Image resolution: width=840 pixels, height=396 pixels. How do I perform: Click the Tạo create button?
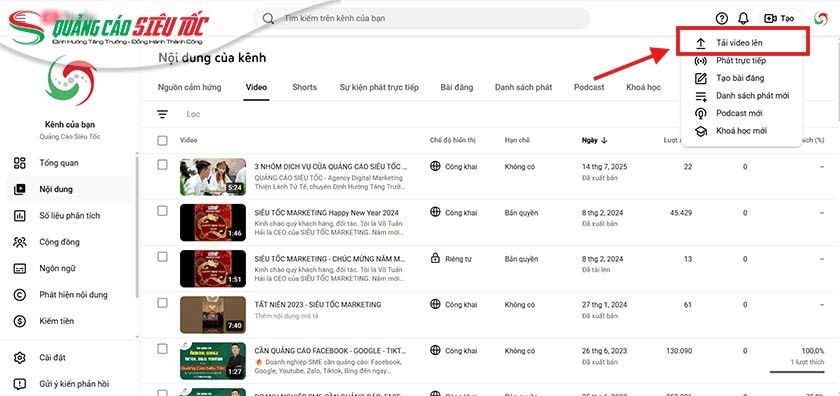point(779,18)
